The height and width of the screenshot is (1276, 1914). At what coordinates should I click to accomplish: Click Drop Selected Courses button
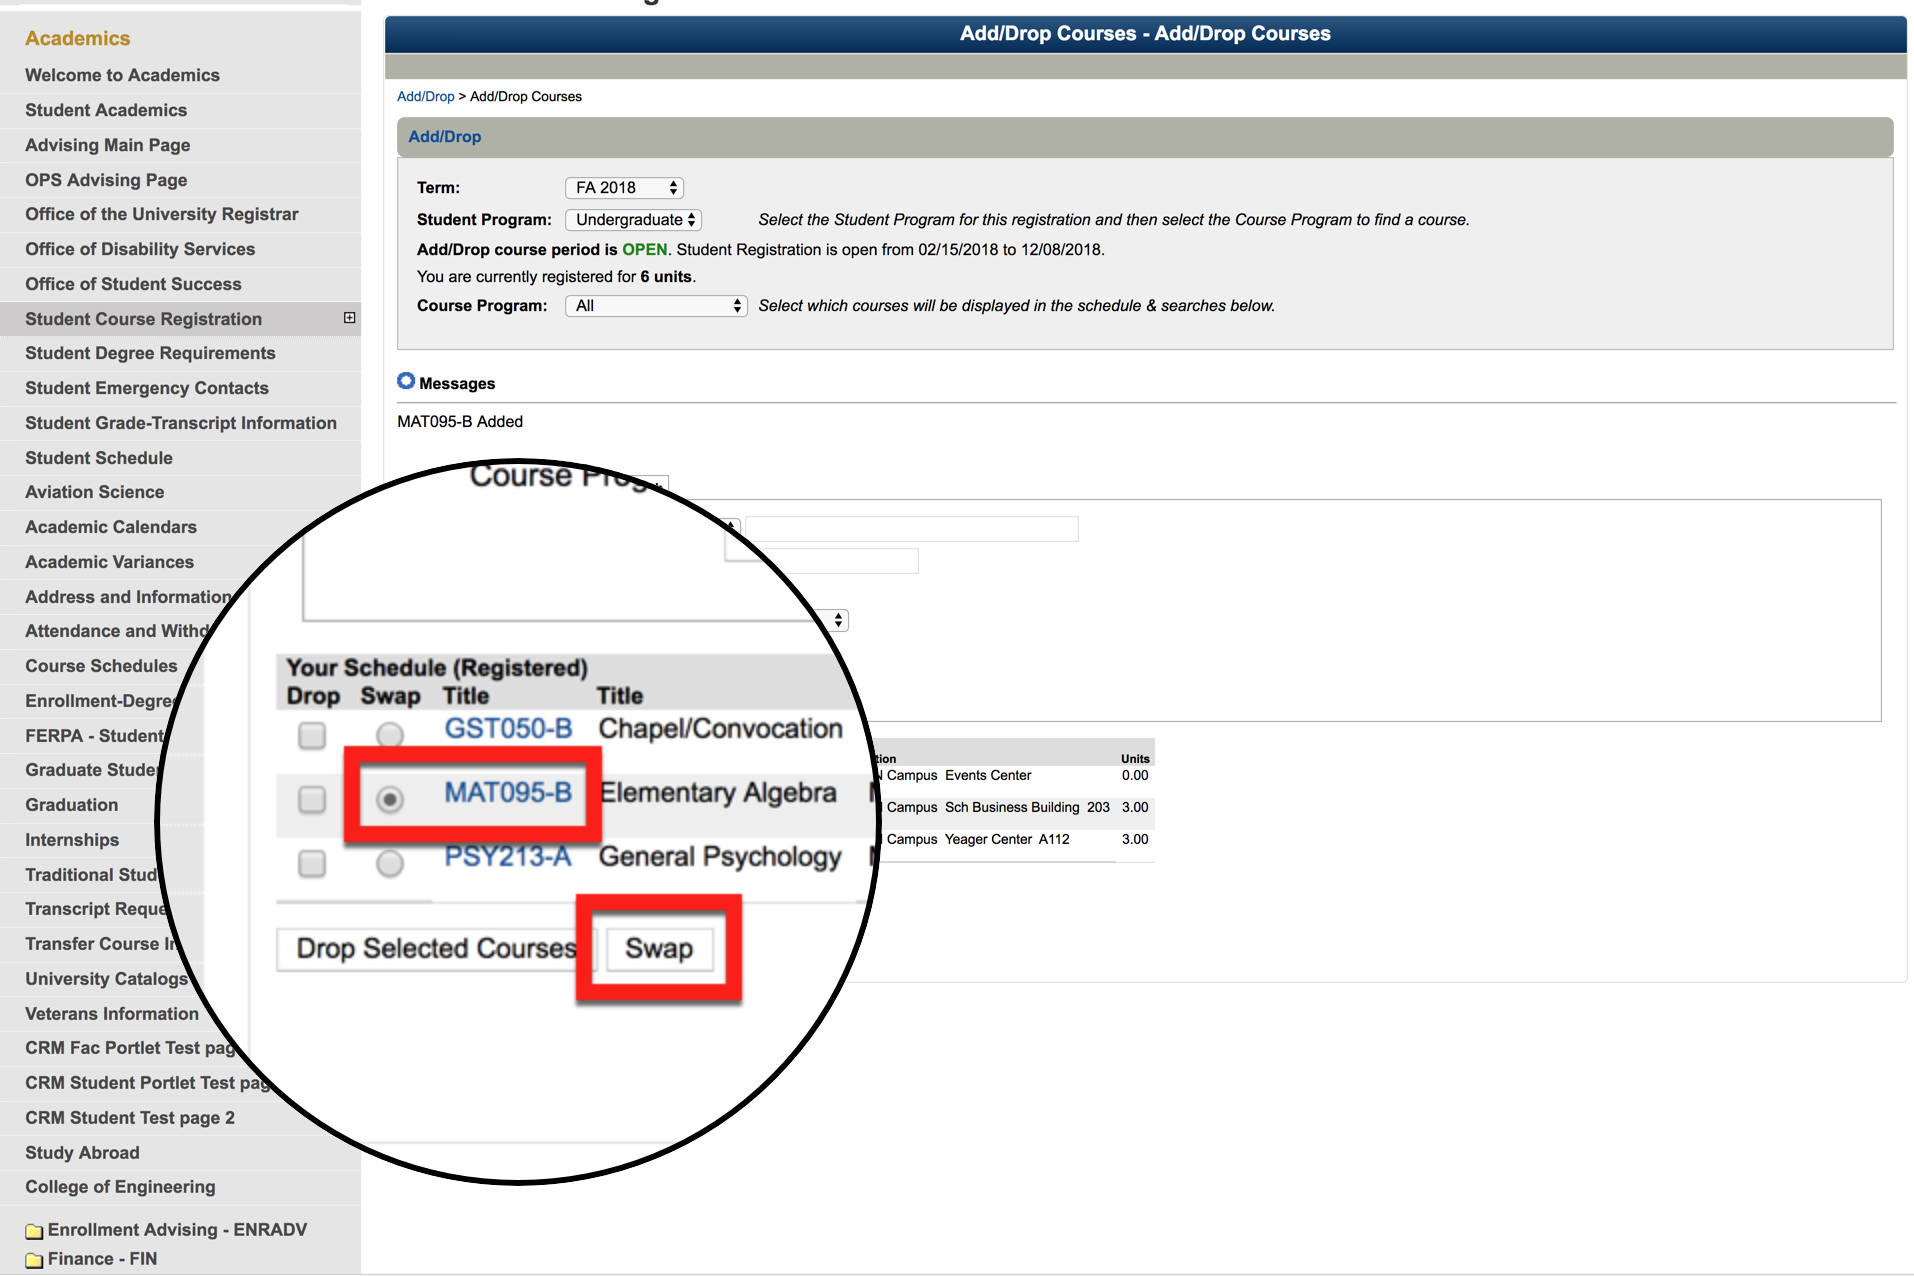point(436,948)
